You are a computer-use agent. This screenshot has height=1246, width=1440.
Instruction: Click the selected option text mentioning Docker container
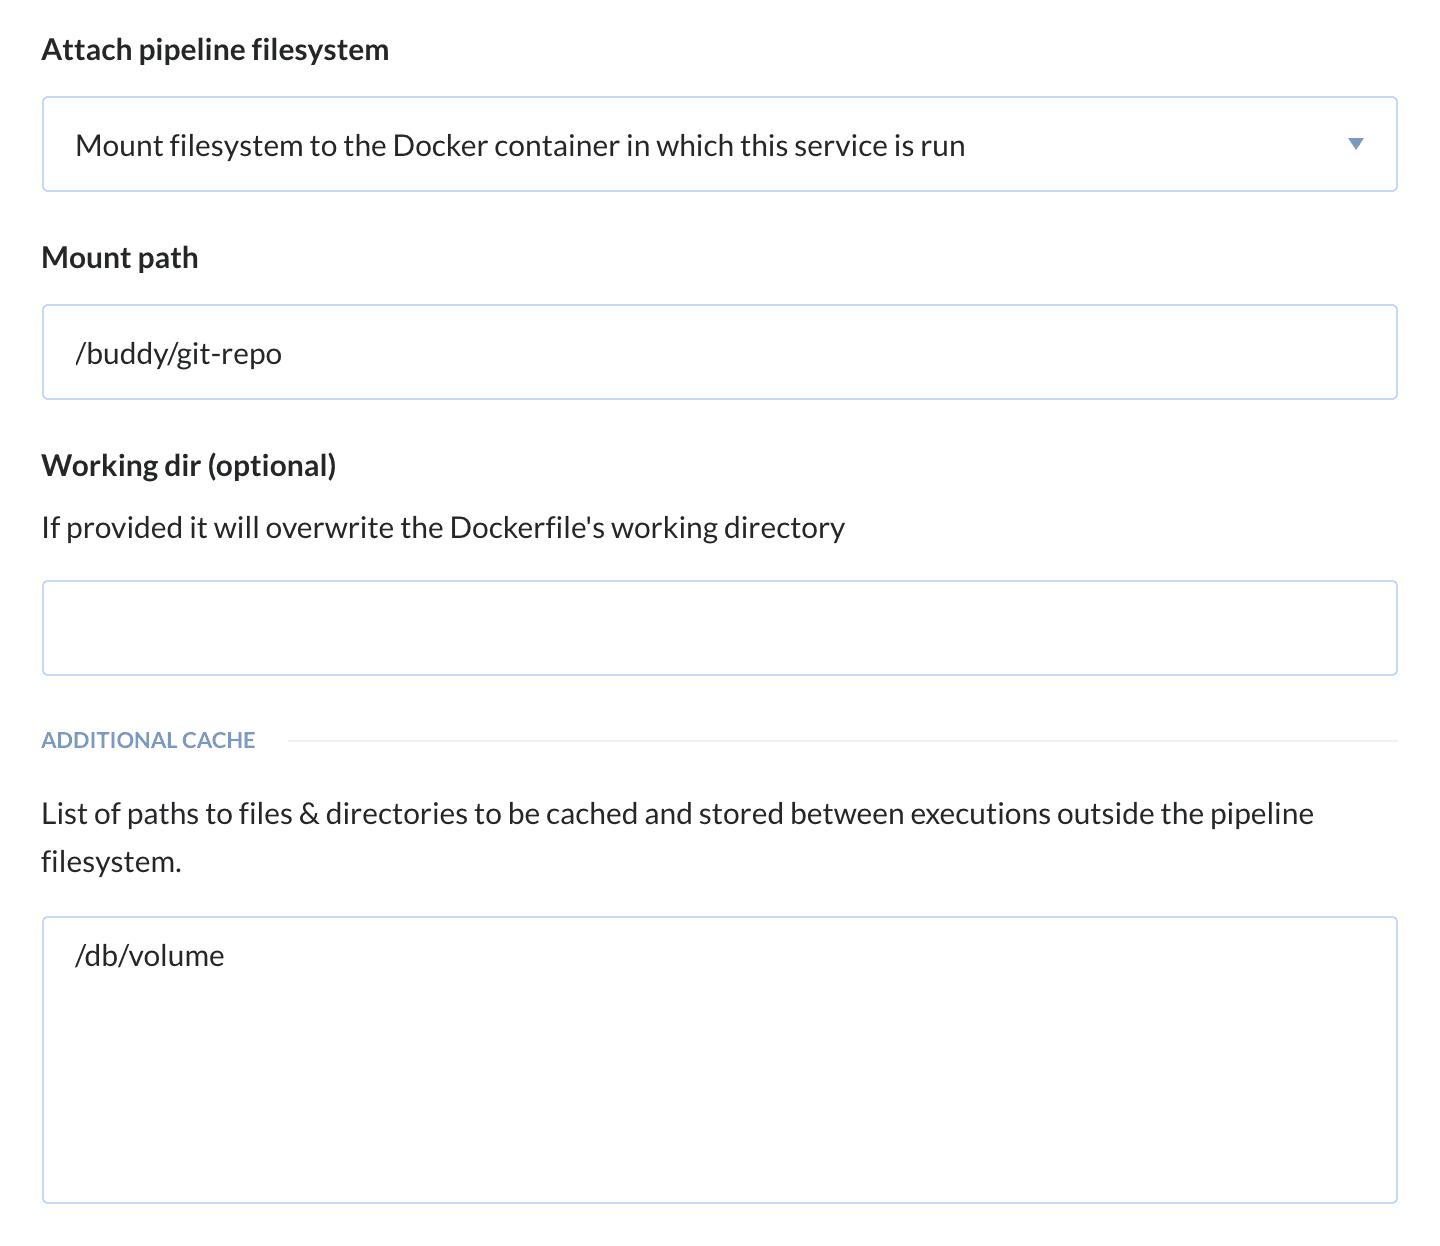point(520,146)
